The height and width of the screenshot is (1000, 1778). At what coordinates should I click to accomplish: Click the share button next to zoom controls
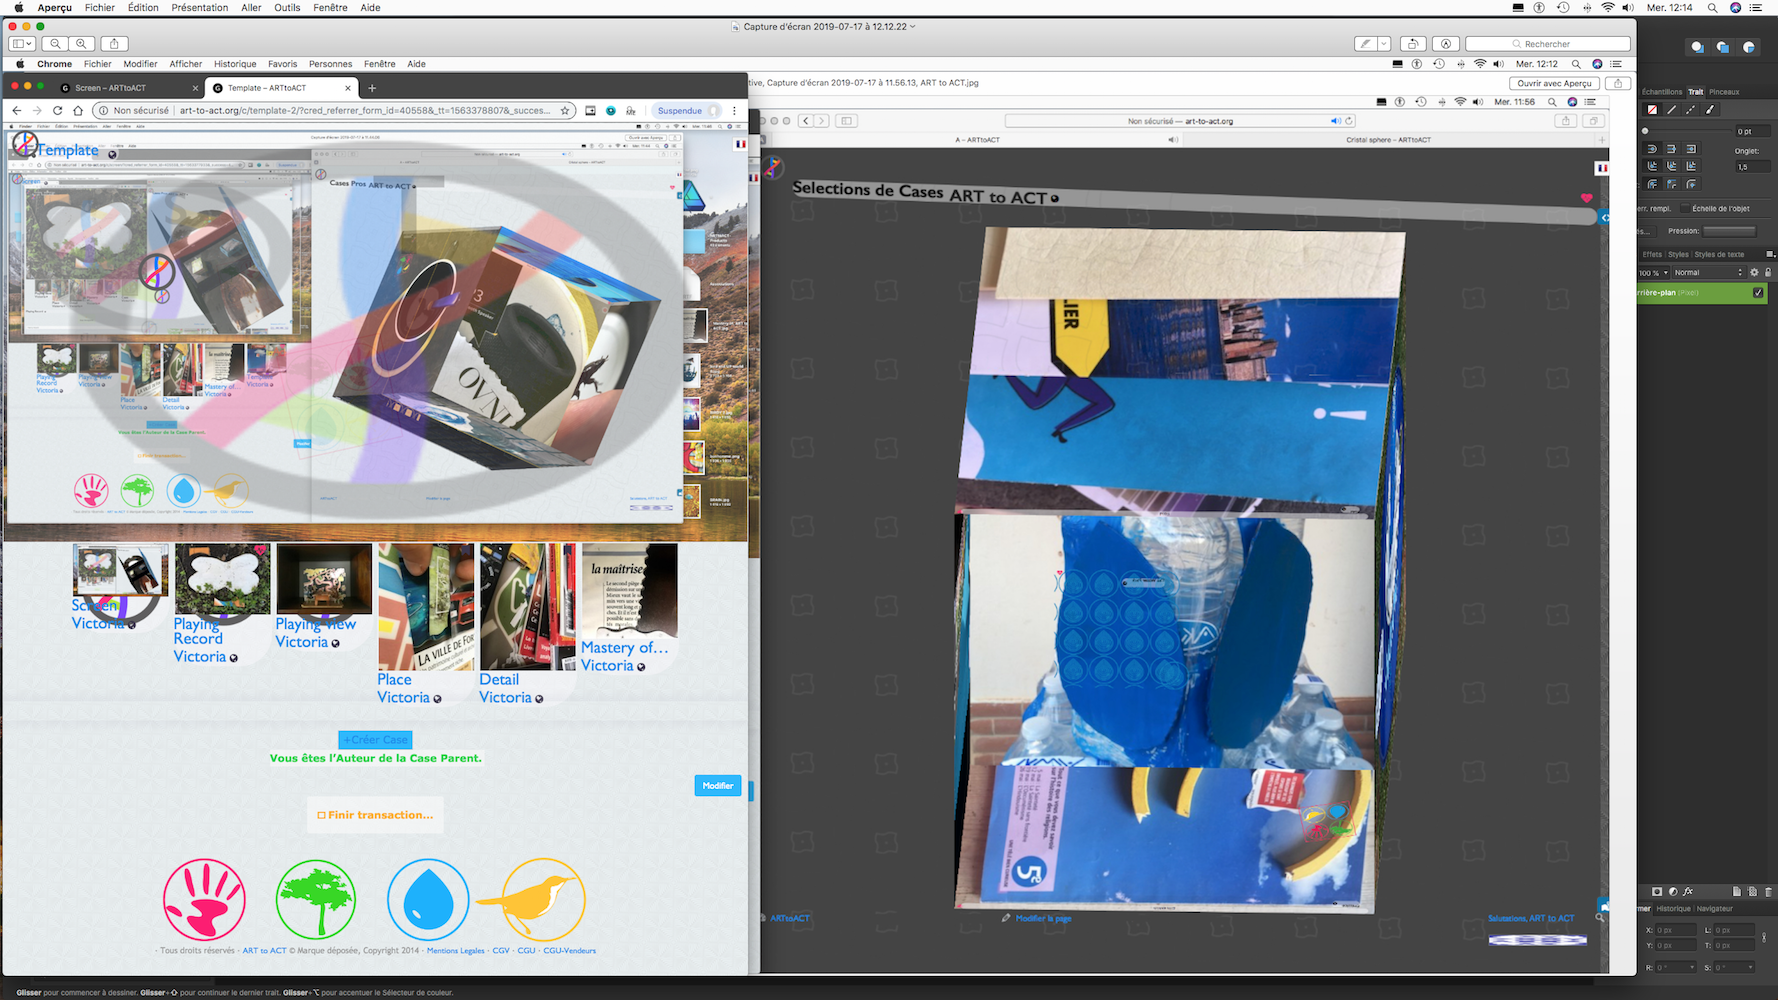(x=114, y=44)
